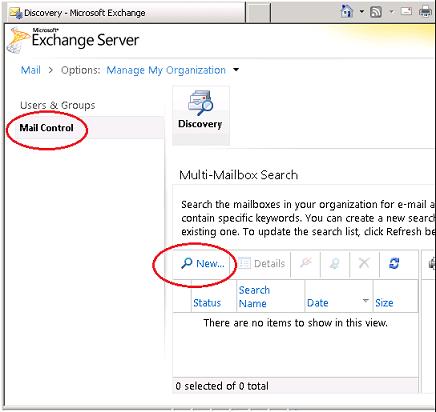Viewport: 436px width, 412px height.
Task: Click the Exchange Server logo
Action: point(73,40)
